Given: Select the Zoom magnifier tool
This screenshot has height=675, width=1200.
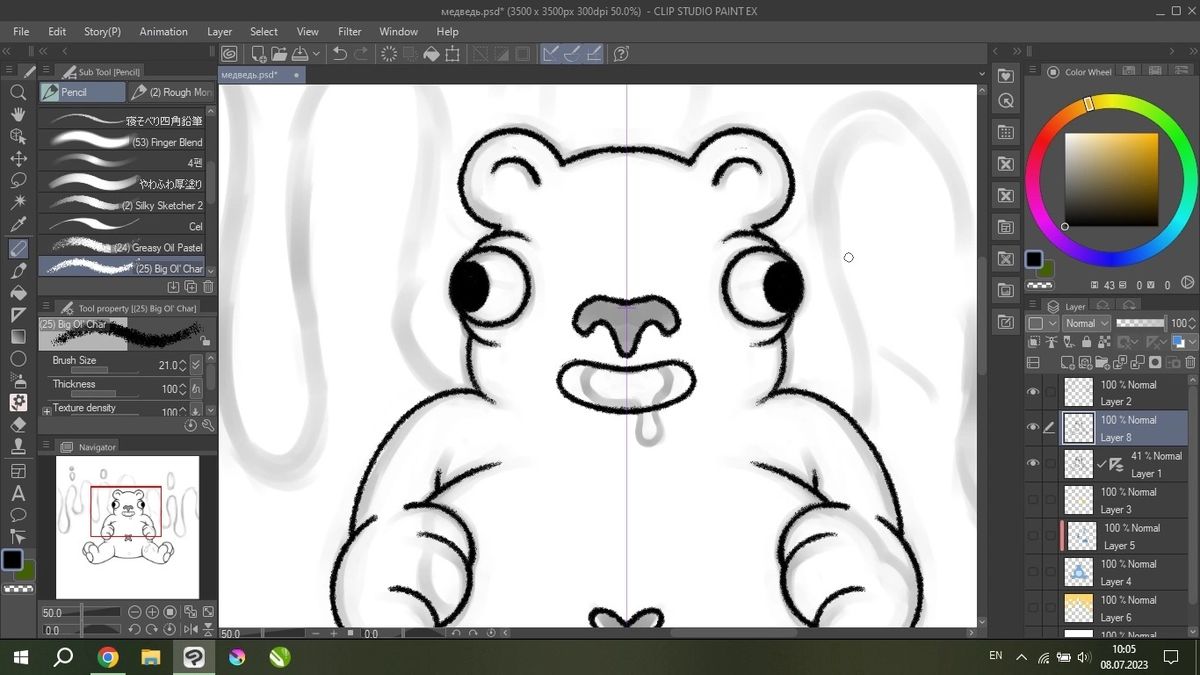Looking at the screenshot, I should click(x=18, y=92).
